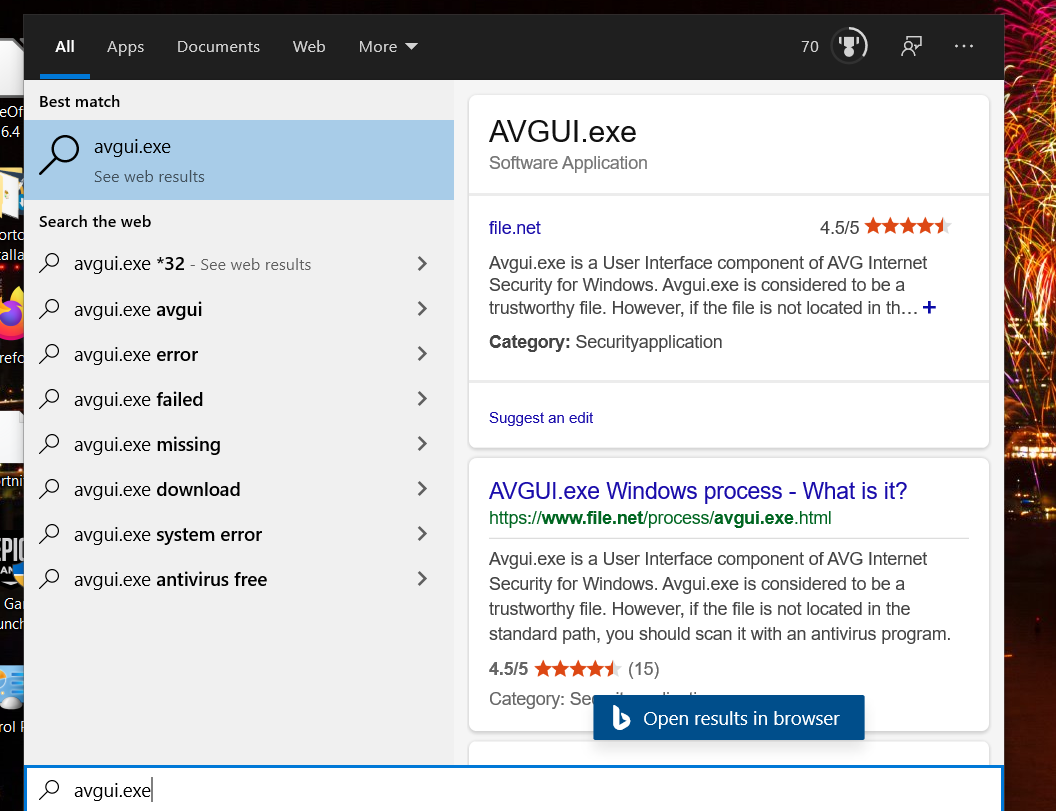Expand the avgui.exe failed suggestion chevron

tap(422, 399)
